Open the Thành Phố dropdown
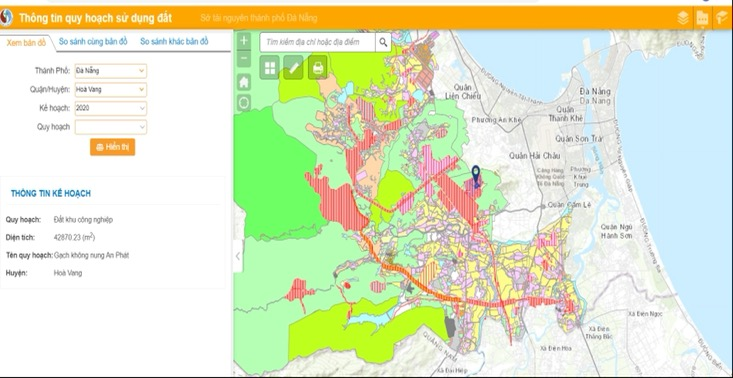 [x=111, y=71]
